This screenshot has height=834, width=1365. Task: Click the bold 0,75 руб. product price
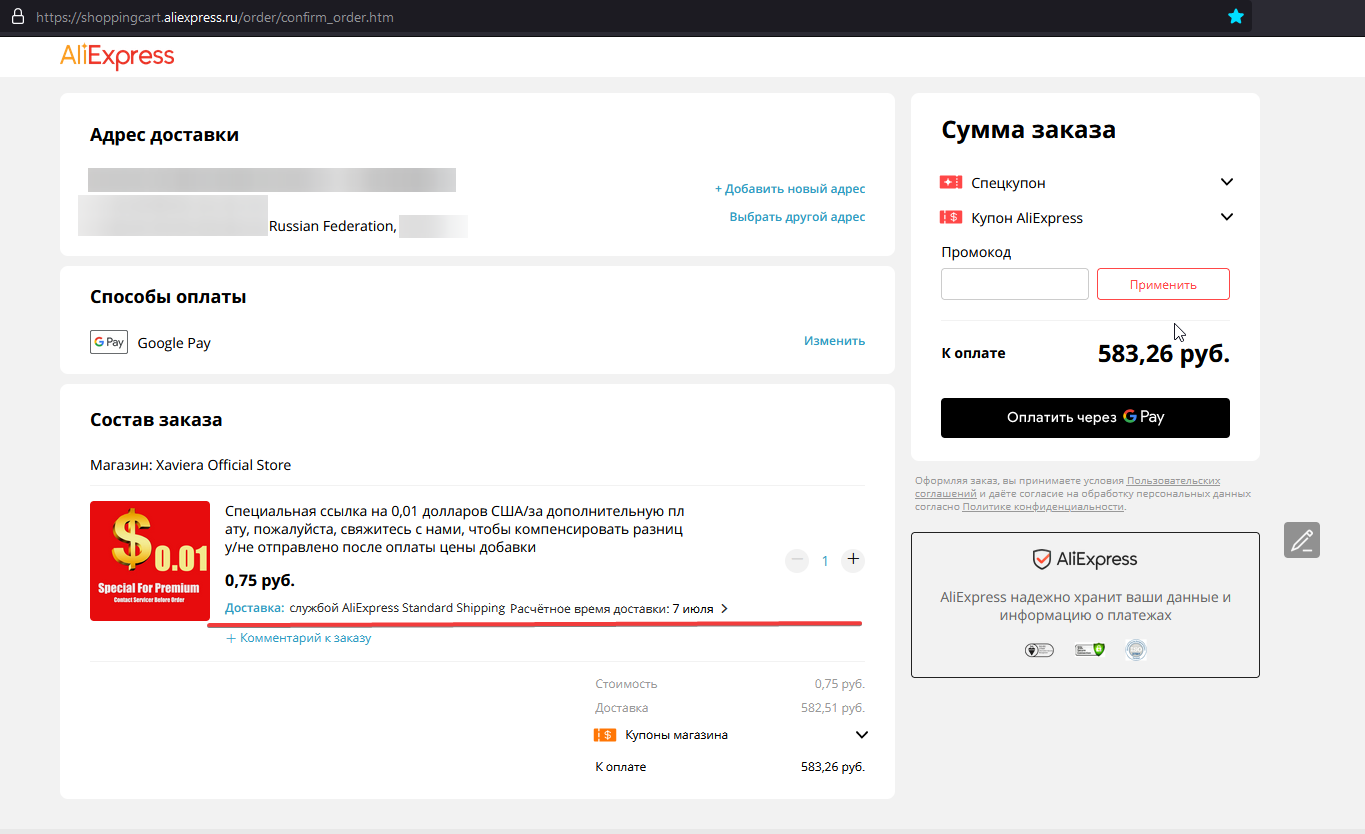[260, 580]
